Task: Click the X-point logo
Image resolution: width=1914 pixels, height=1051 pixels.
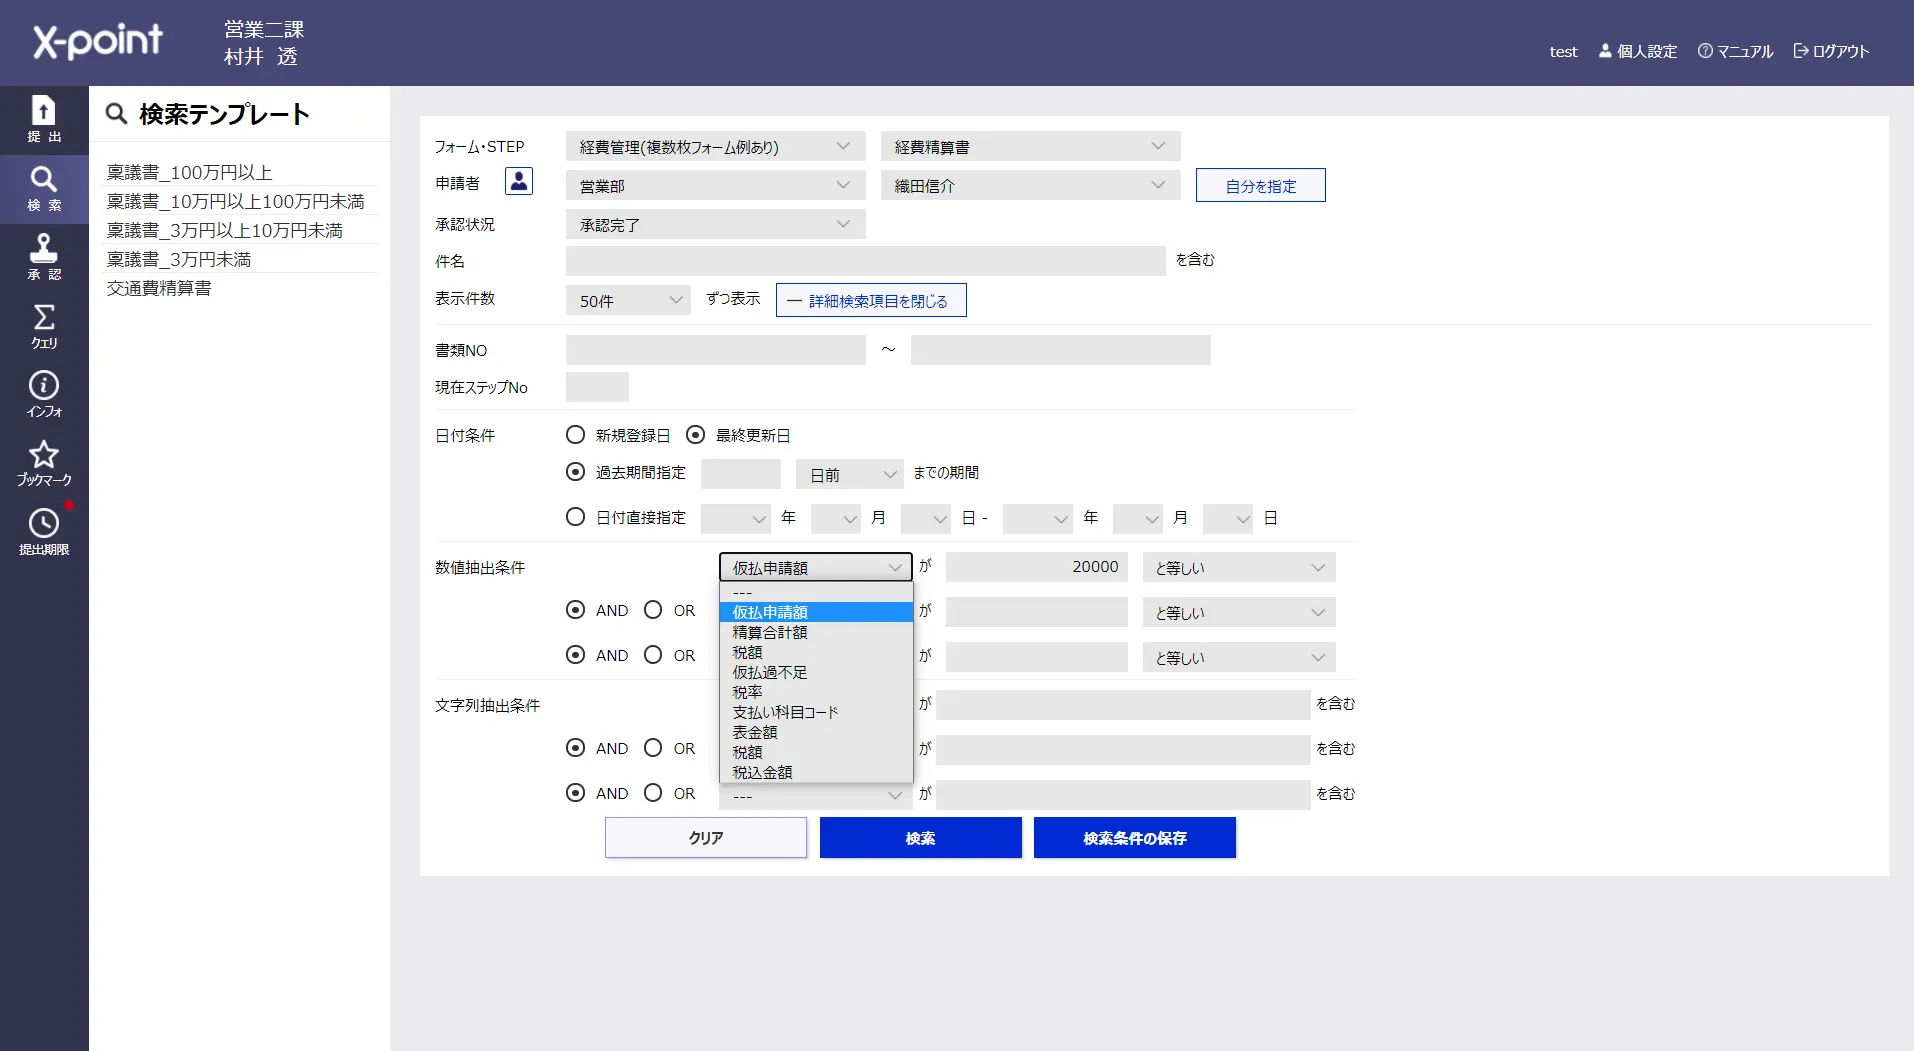Action: click(98, 41)
